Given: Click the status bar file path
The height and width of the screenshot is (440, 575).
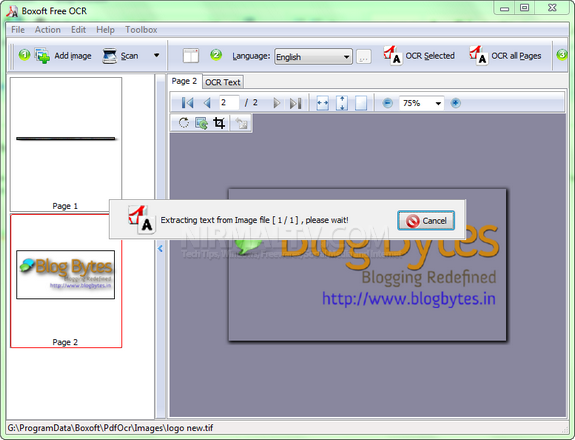Looking at the screenshot, I should 110,428.
